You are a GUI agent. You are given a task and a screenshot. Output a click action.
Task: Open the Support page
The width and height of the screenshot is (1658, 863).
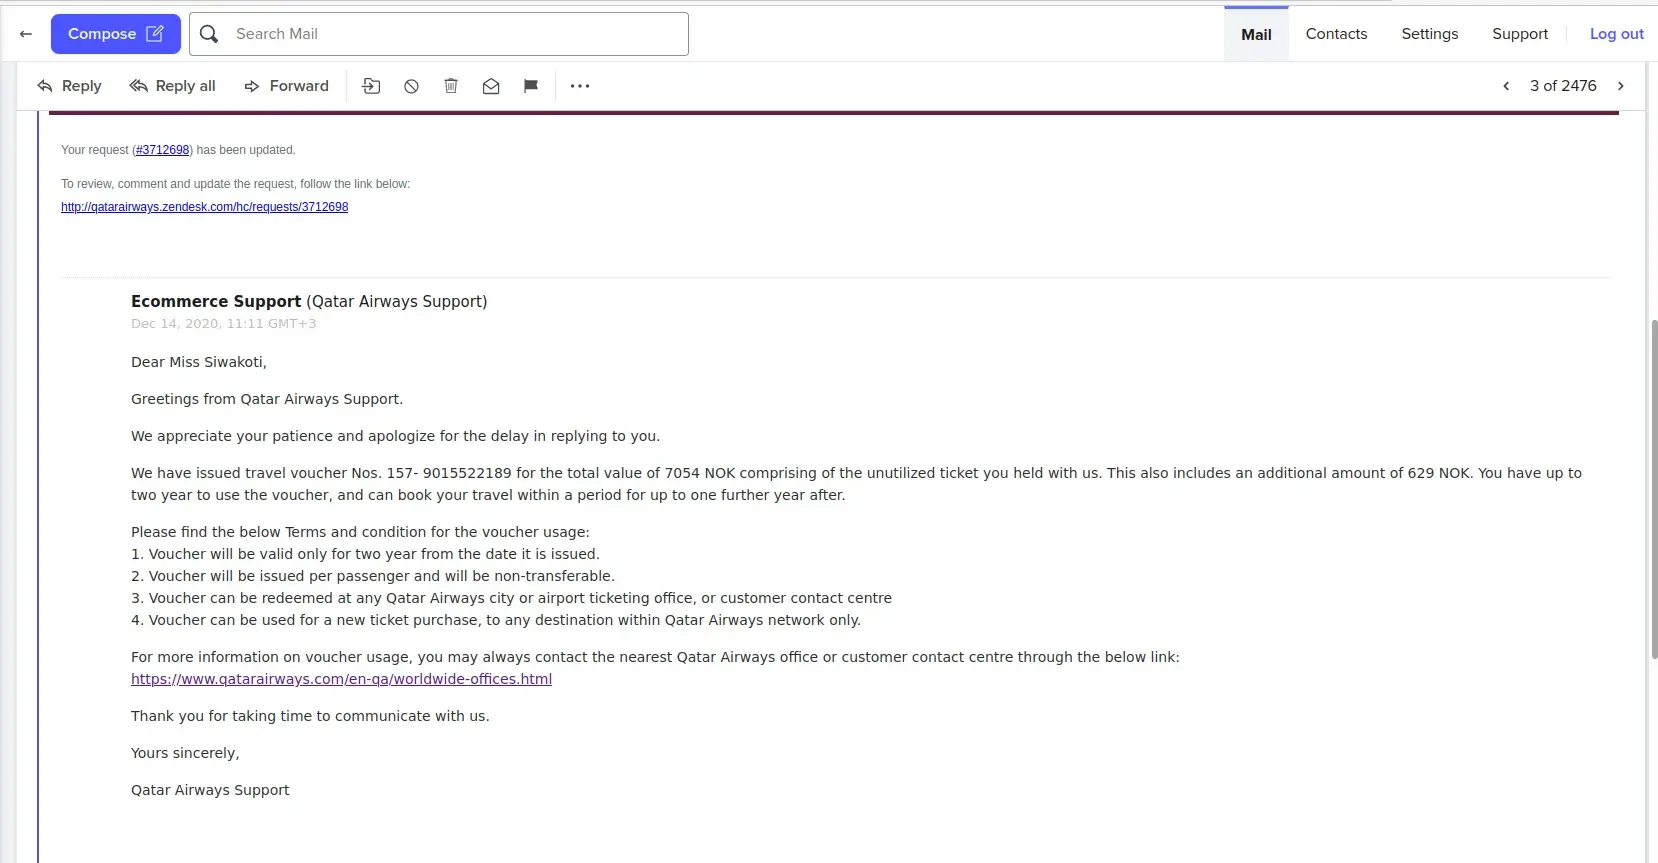coord(1520,34)
